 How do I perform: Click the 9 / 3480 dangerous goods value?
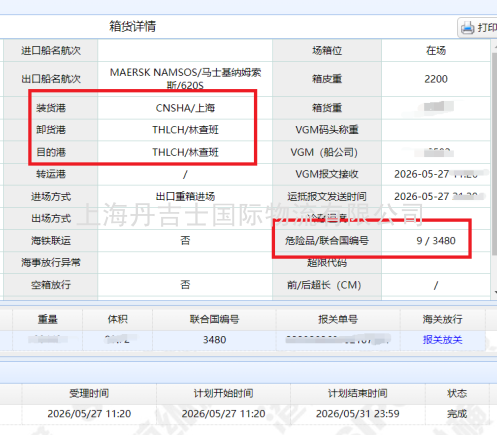click(436, 241)
